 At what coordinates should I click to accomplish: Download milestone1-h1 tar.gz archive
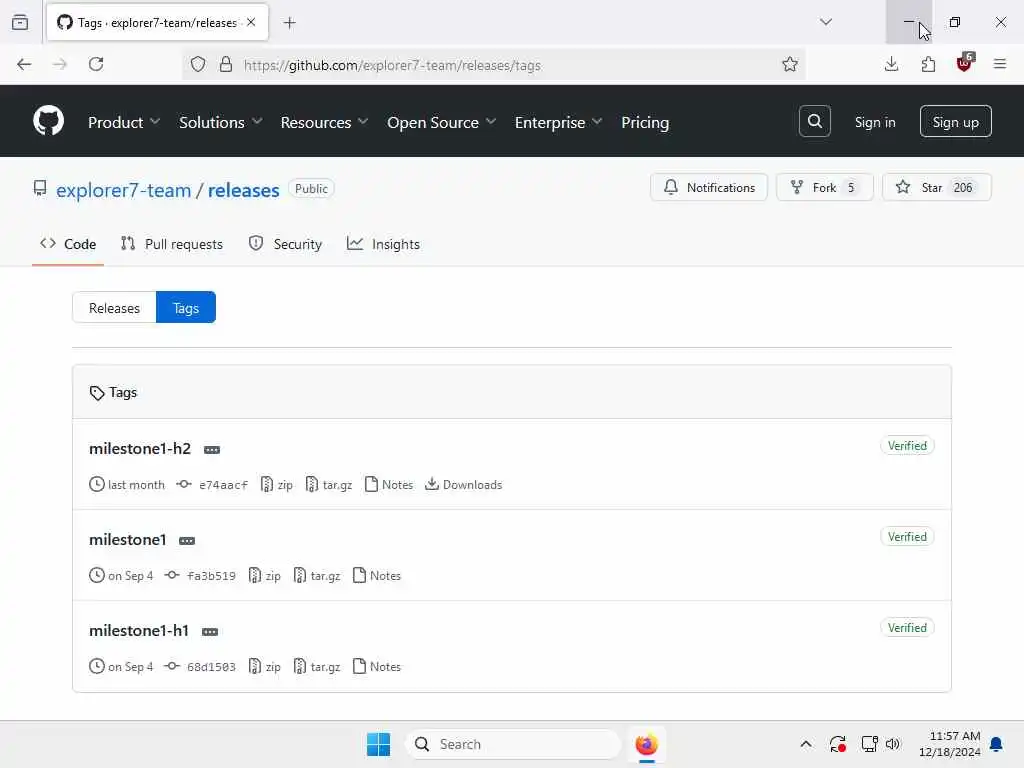(x=317, y=667)
